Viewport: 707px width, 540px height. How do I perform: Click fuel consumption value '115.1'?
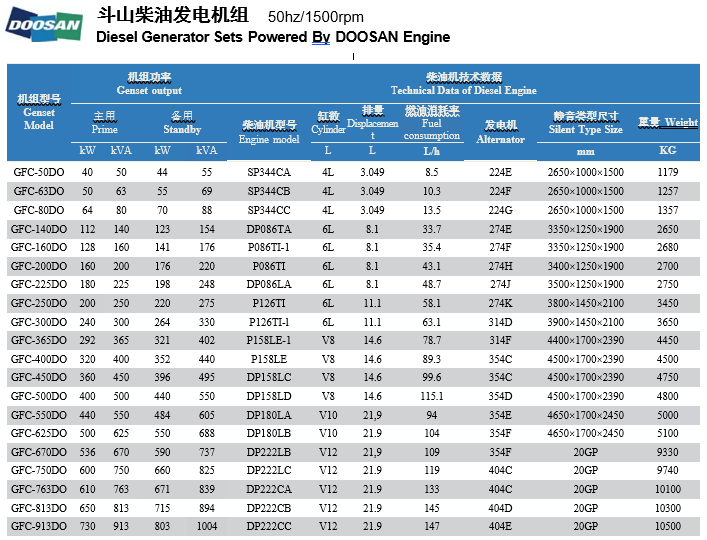(432, 396)
